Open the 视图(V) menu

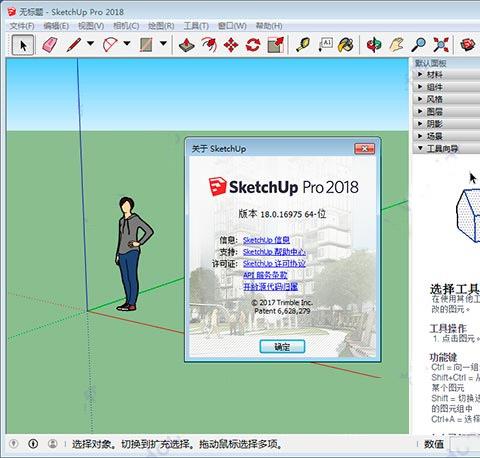pos(91,26)
